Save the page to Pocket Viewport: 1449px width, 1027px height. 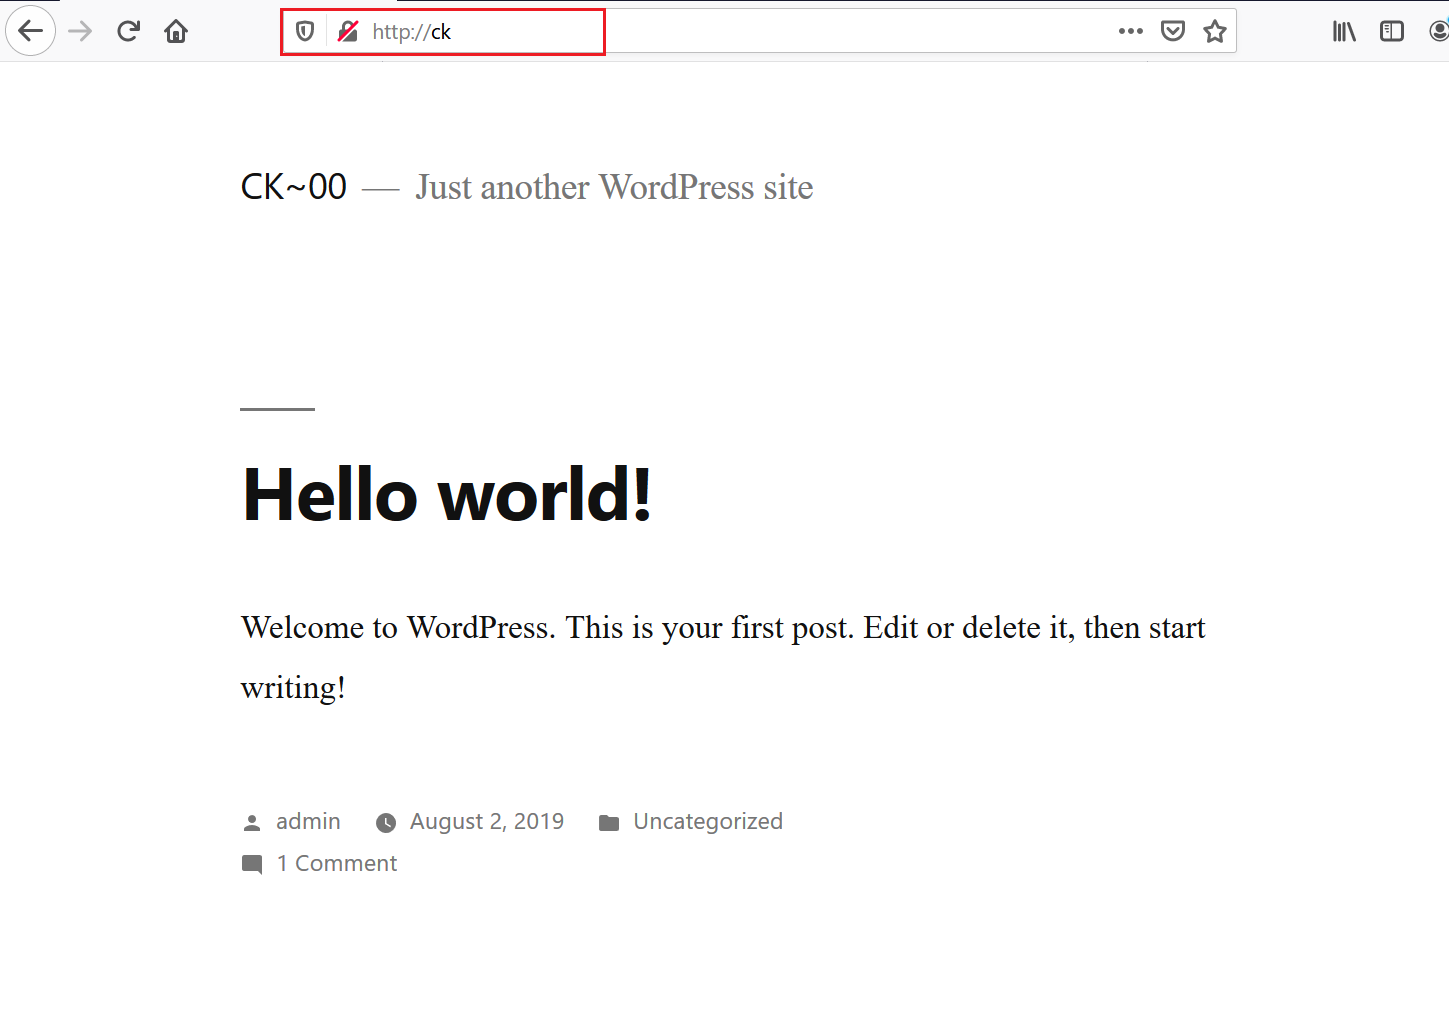click(x=1173, y=31)
